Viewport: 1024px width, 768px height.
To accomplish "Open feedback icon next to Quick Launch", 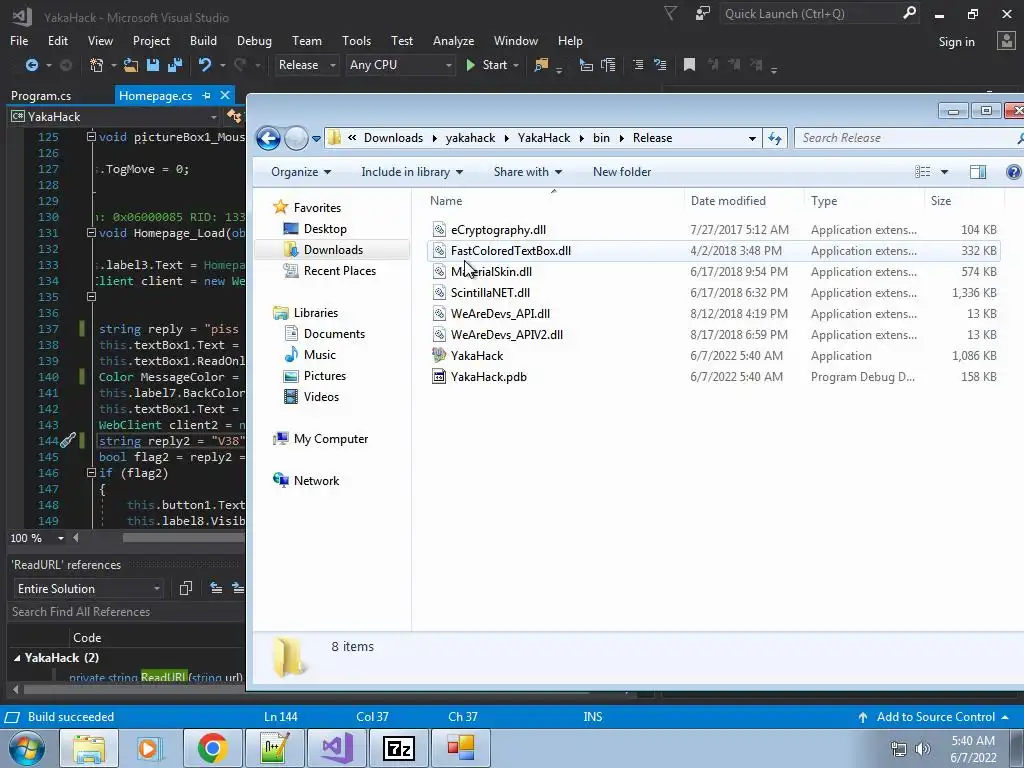I will [x=703, y=13].
